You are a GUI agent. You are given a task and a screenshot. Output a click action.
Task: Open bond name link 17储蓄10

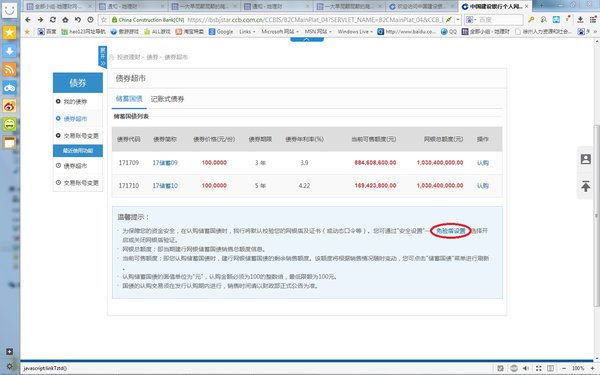(x=165, y=186)
